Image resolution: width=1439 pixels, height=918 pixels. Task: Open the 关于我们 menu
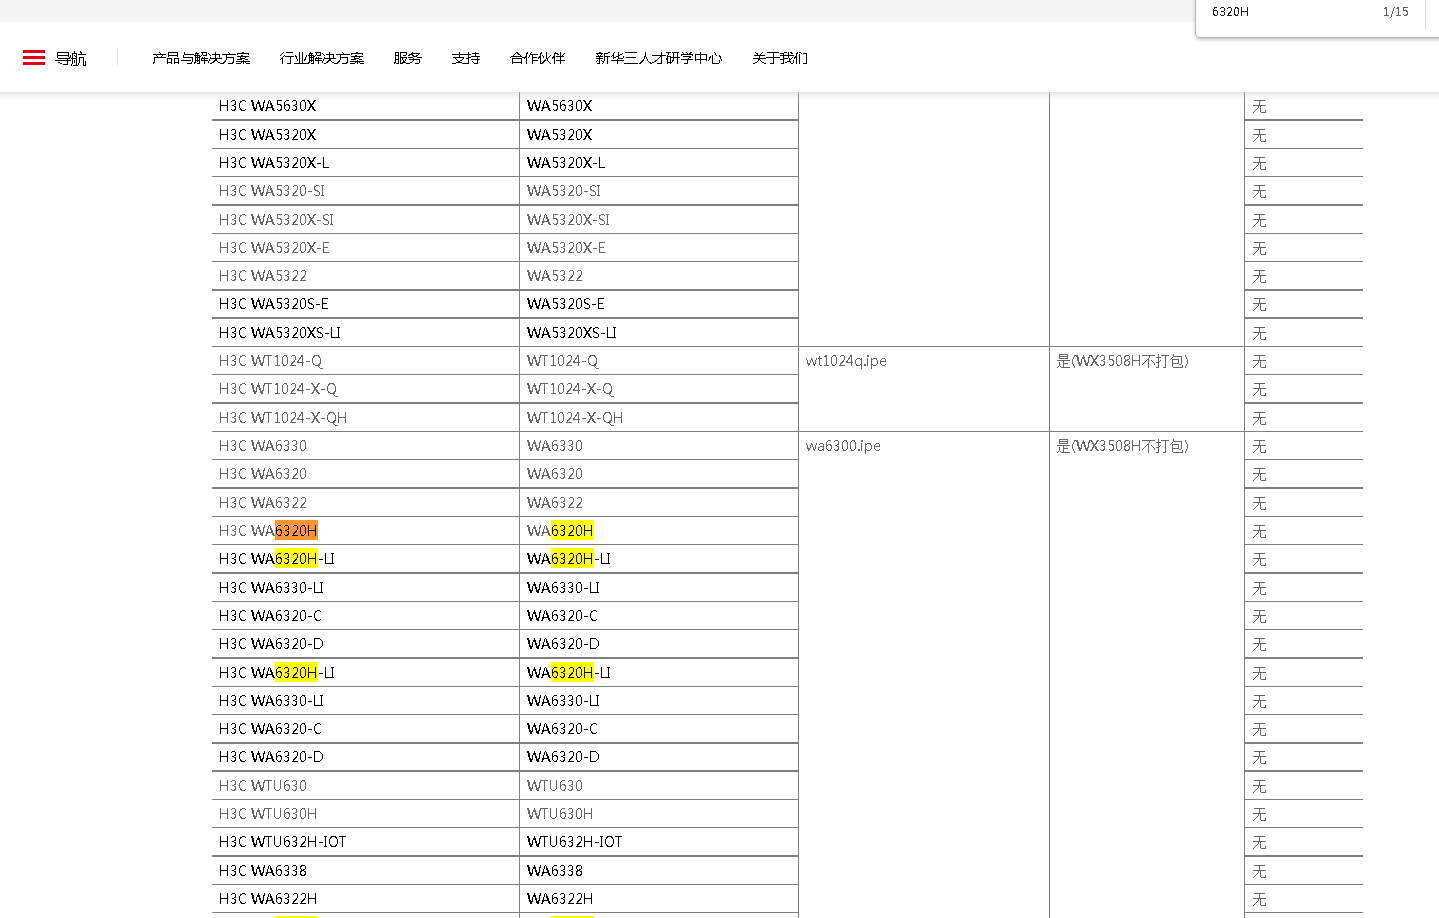pos(780,58)
